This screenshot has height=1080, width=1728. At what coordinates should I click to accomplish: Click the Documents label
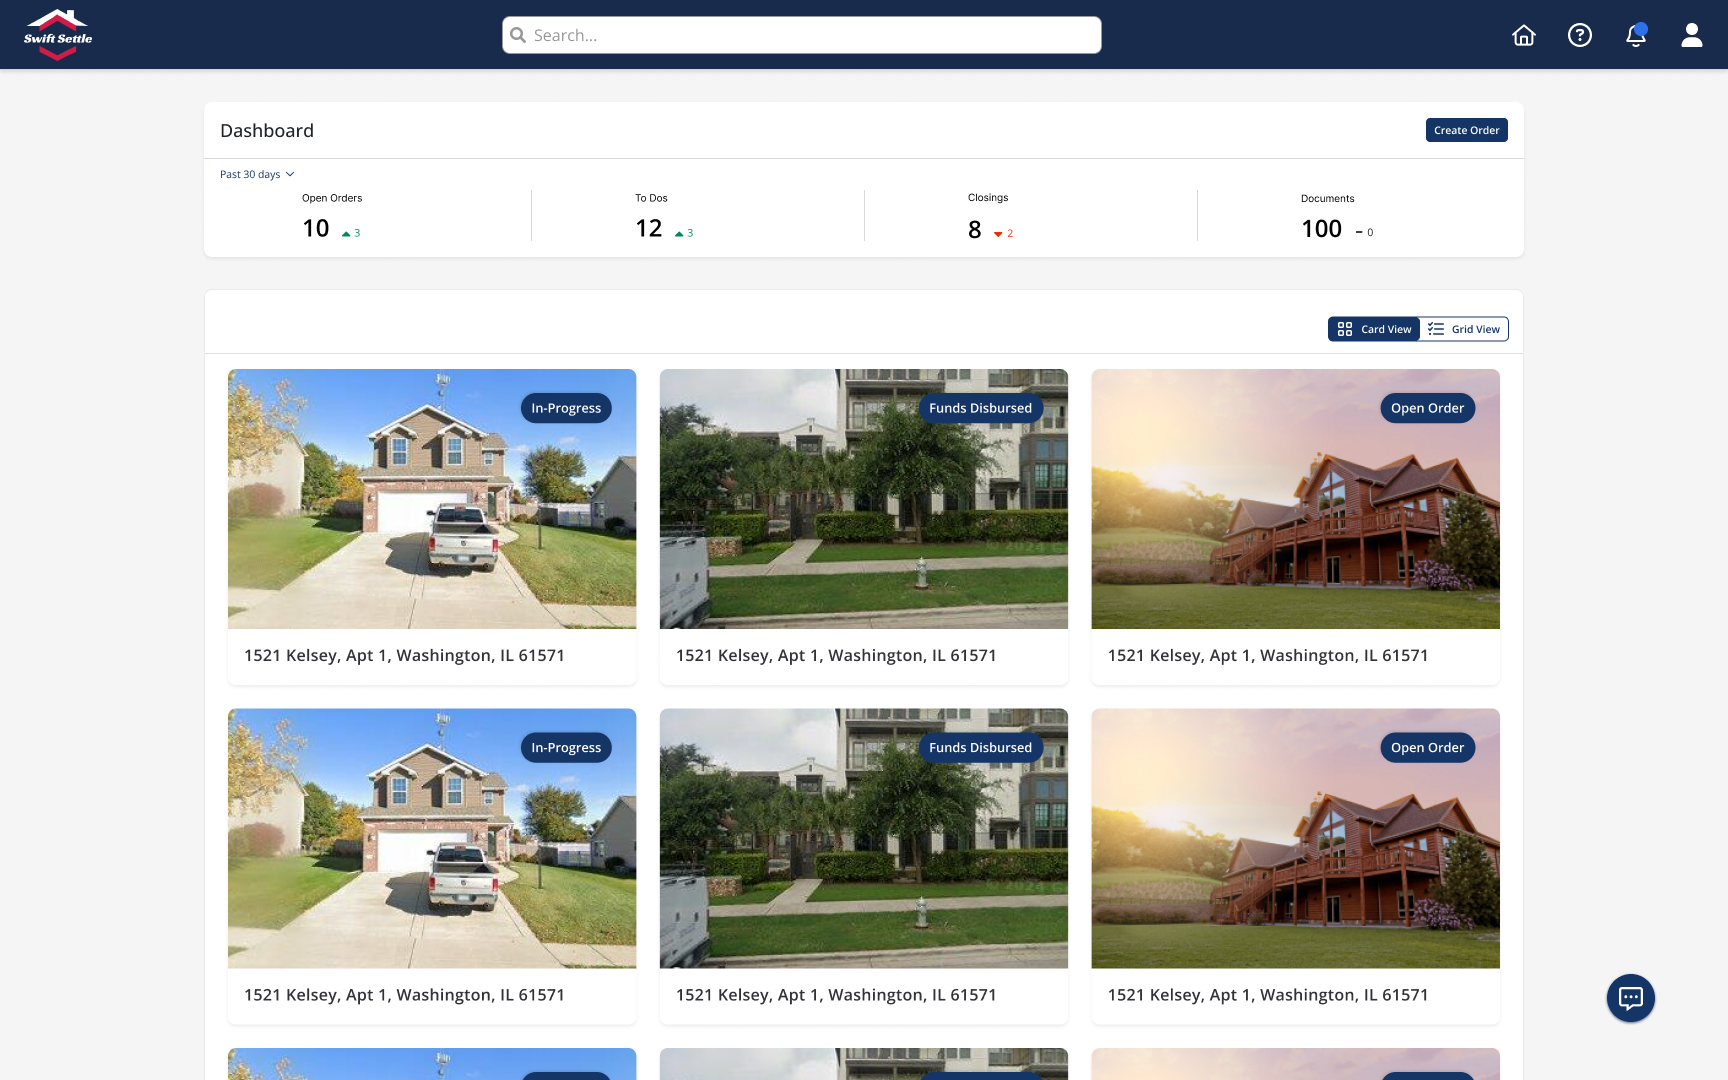[1327, 199]
